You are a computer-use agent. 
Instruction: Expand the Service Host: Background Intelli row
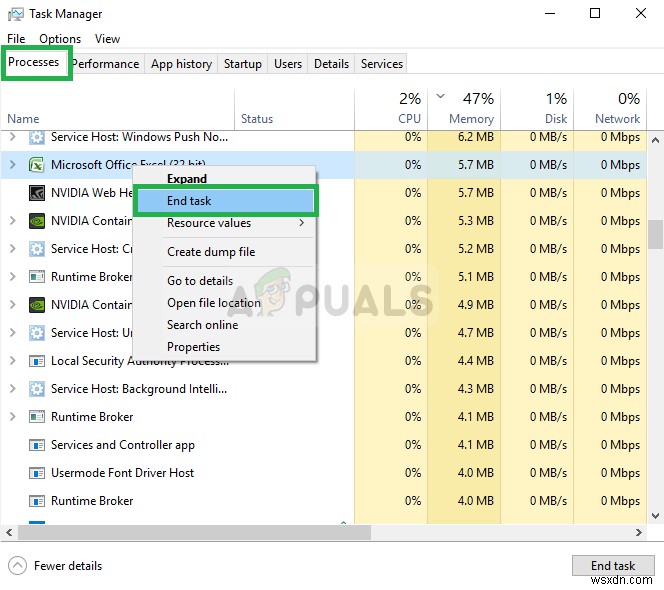coord(13,389)
